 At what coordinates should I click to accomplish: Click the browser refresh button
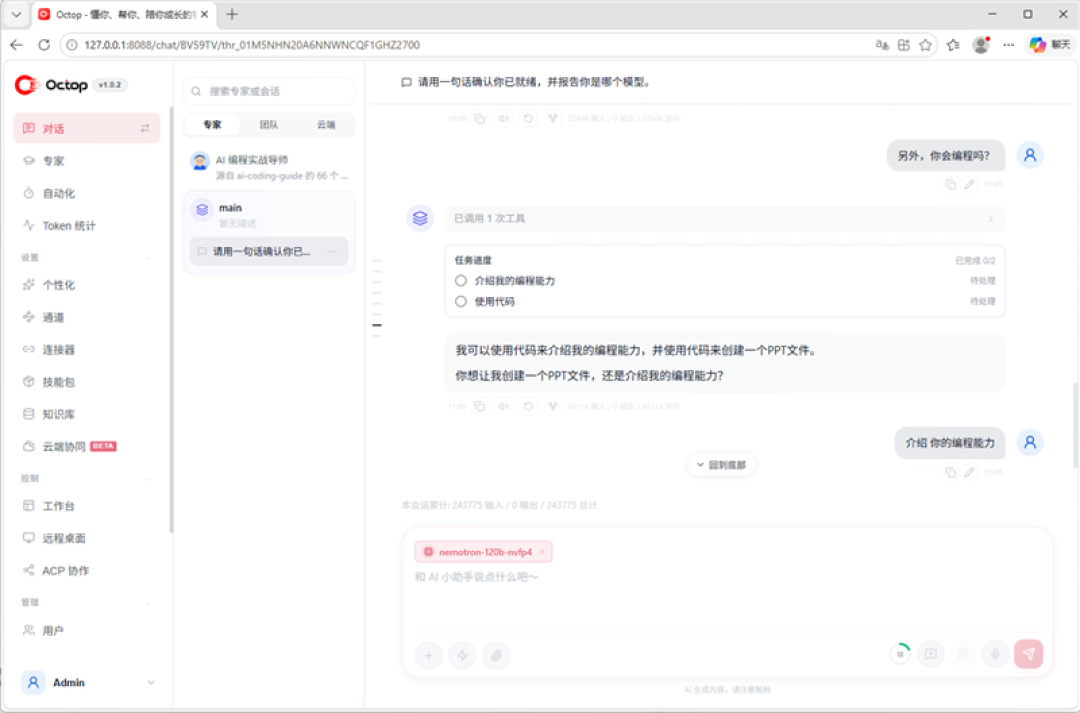point(44,45)
